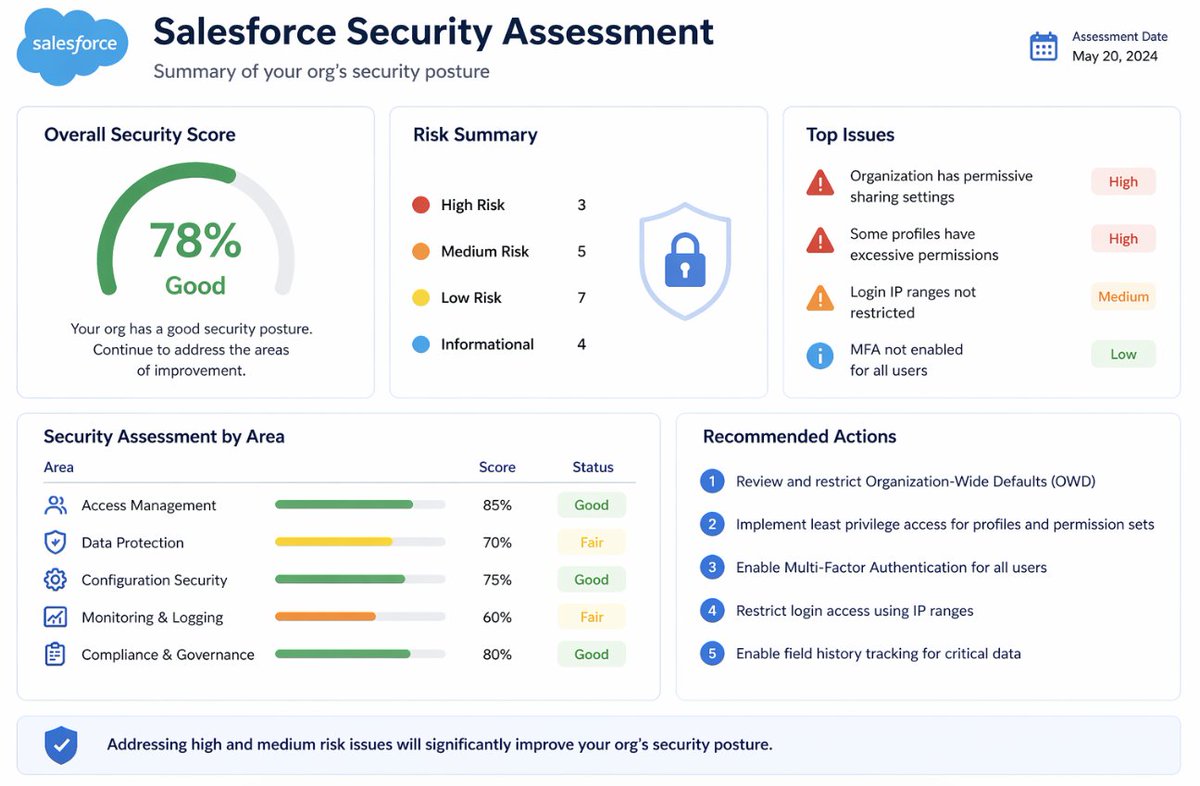The width and height of the screenshot is (1200, 786).
Task: Click the Access Management progress bar
Action: pyautogui.click(x=360, y=505)
